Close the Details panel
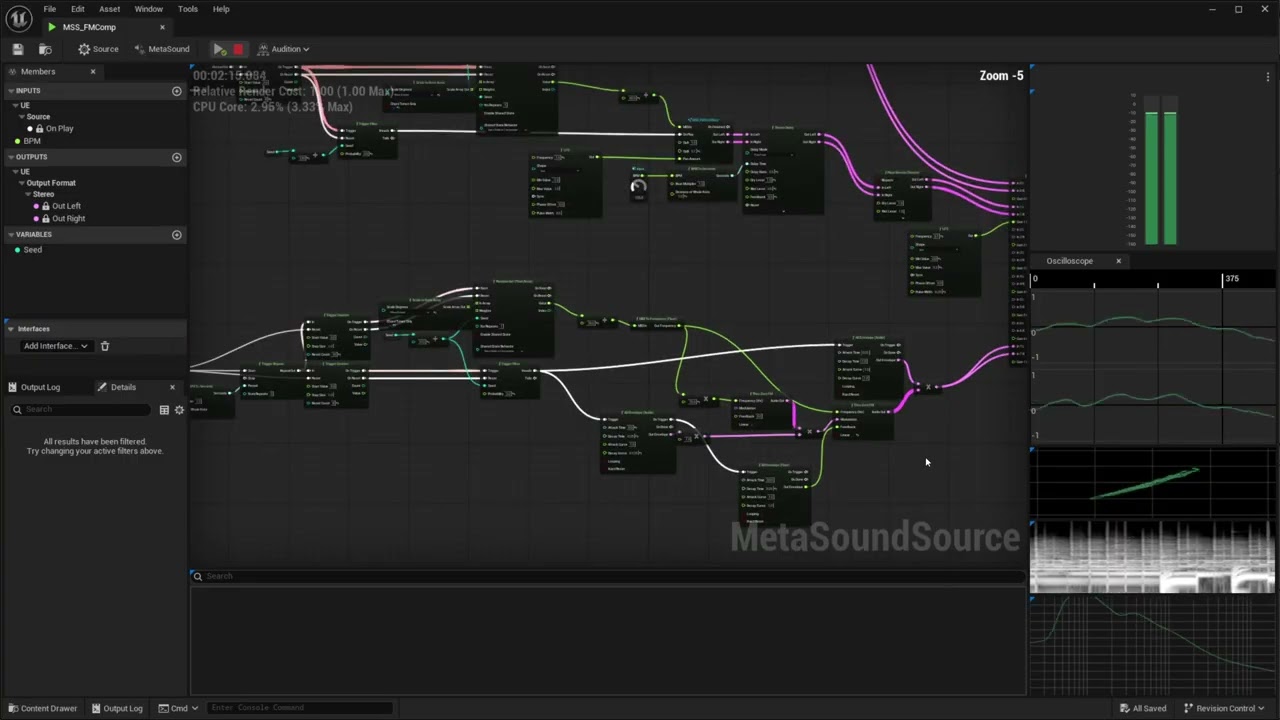The height and width of the screenshot is (720, 1280). [172, 387]
